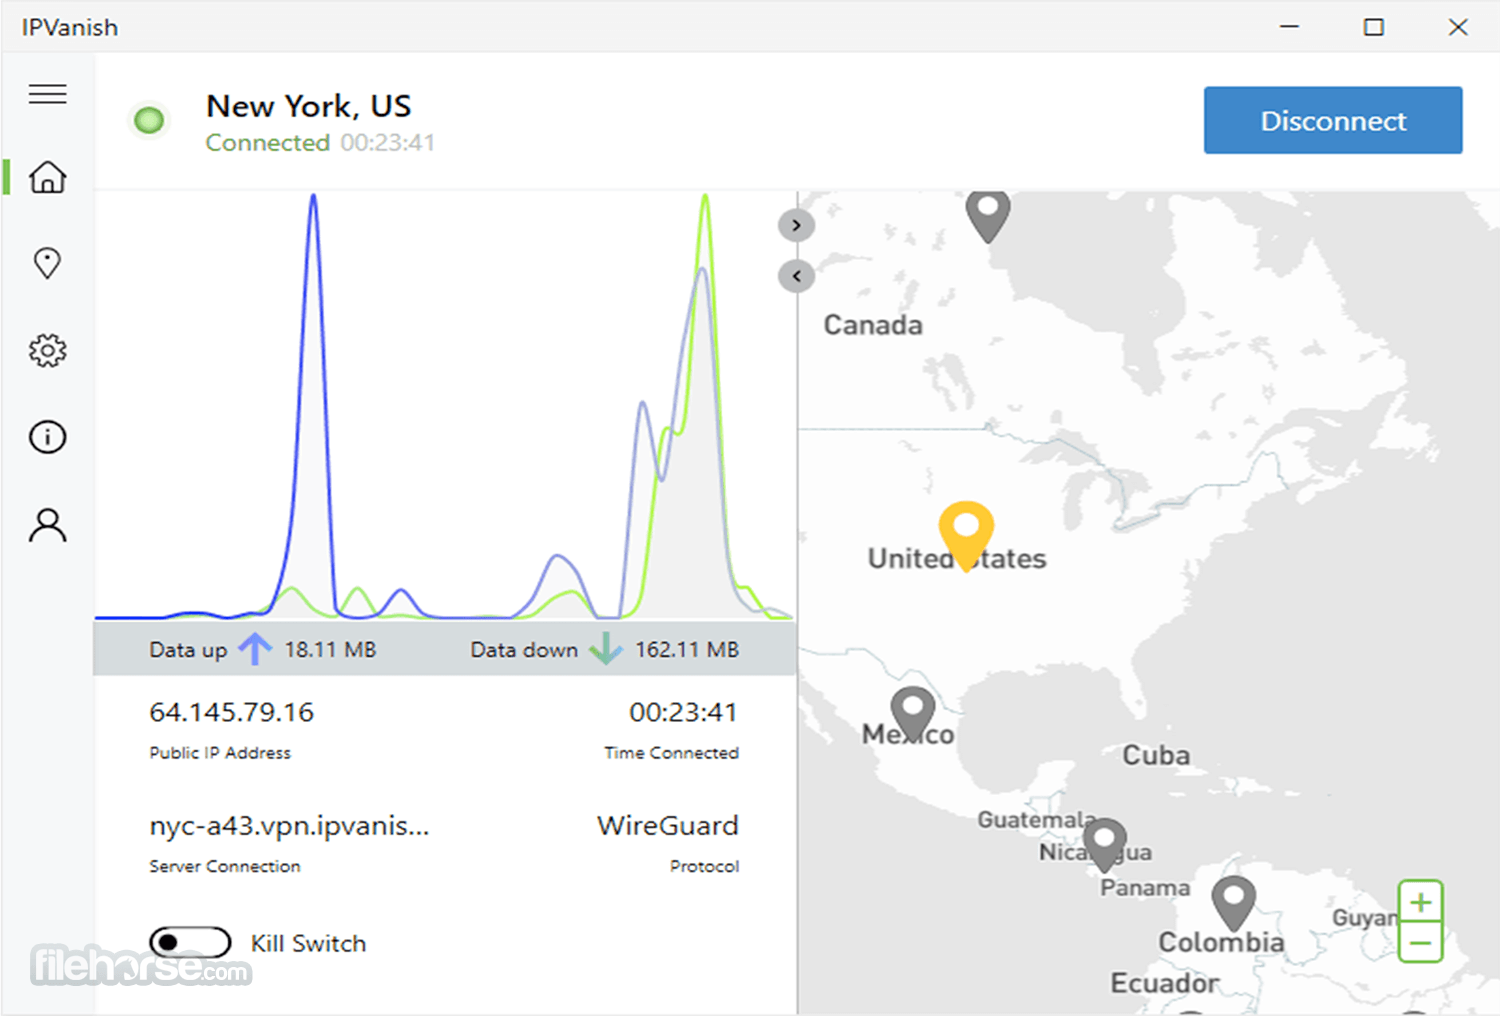Open the Information icon in sidebar
This screenshot has width=1500, height=1016.
click(48, 437)
